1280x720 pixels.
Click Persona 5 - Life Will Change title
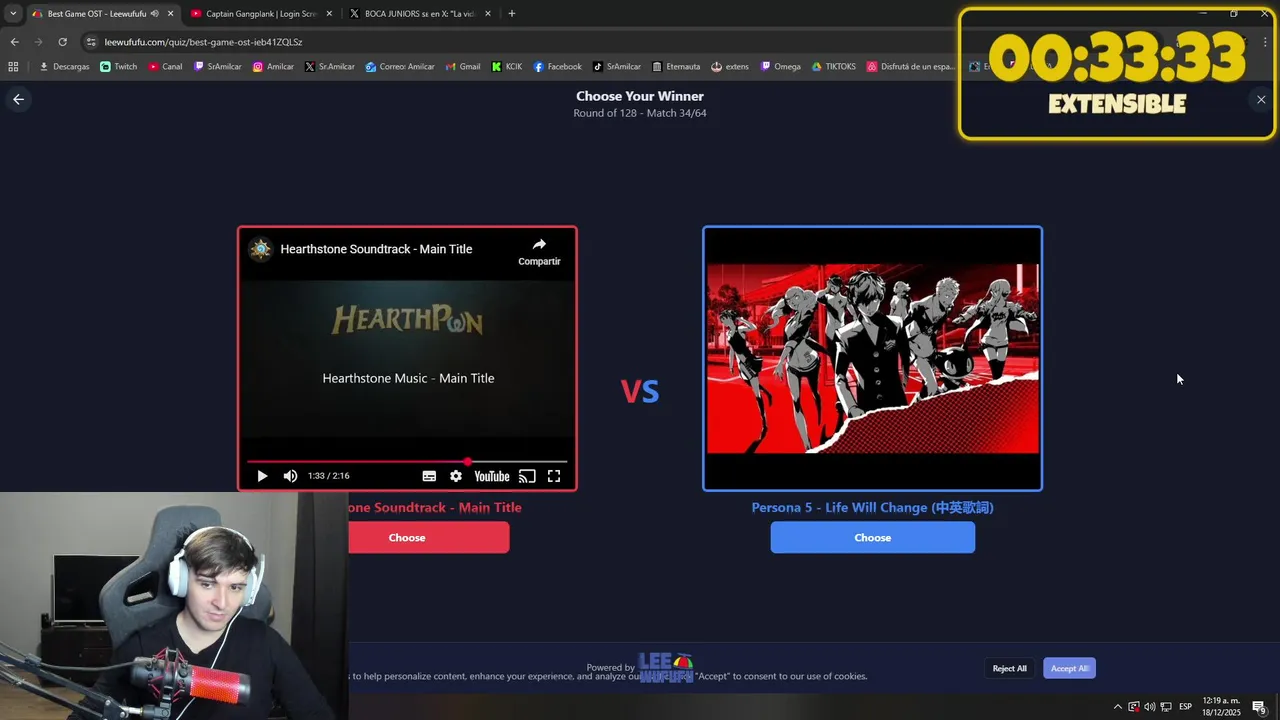tap(872, 507)
